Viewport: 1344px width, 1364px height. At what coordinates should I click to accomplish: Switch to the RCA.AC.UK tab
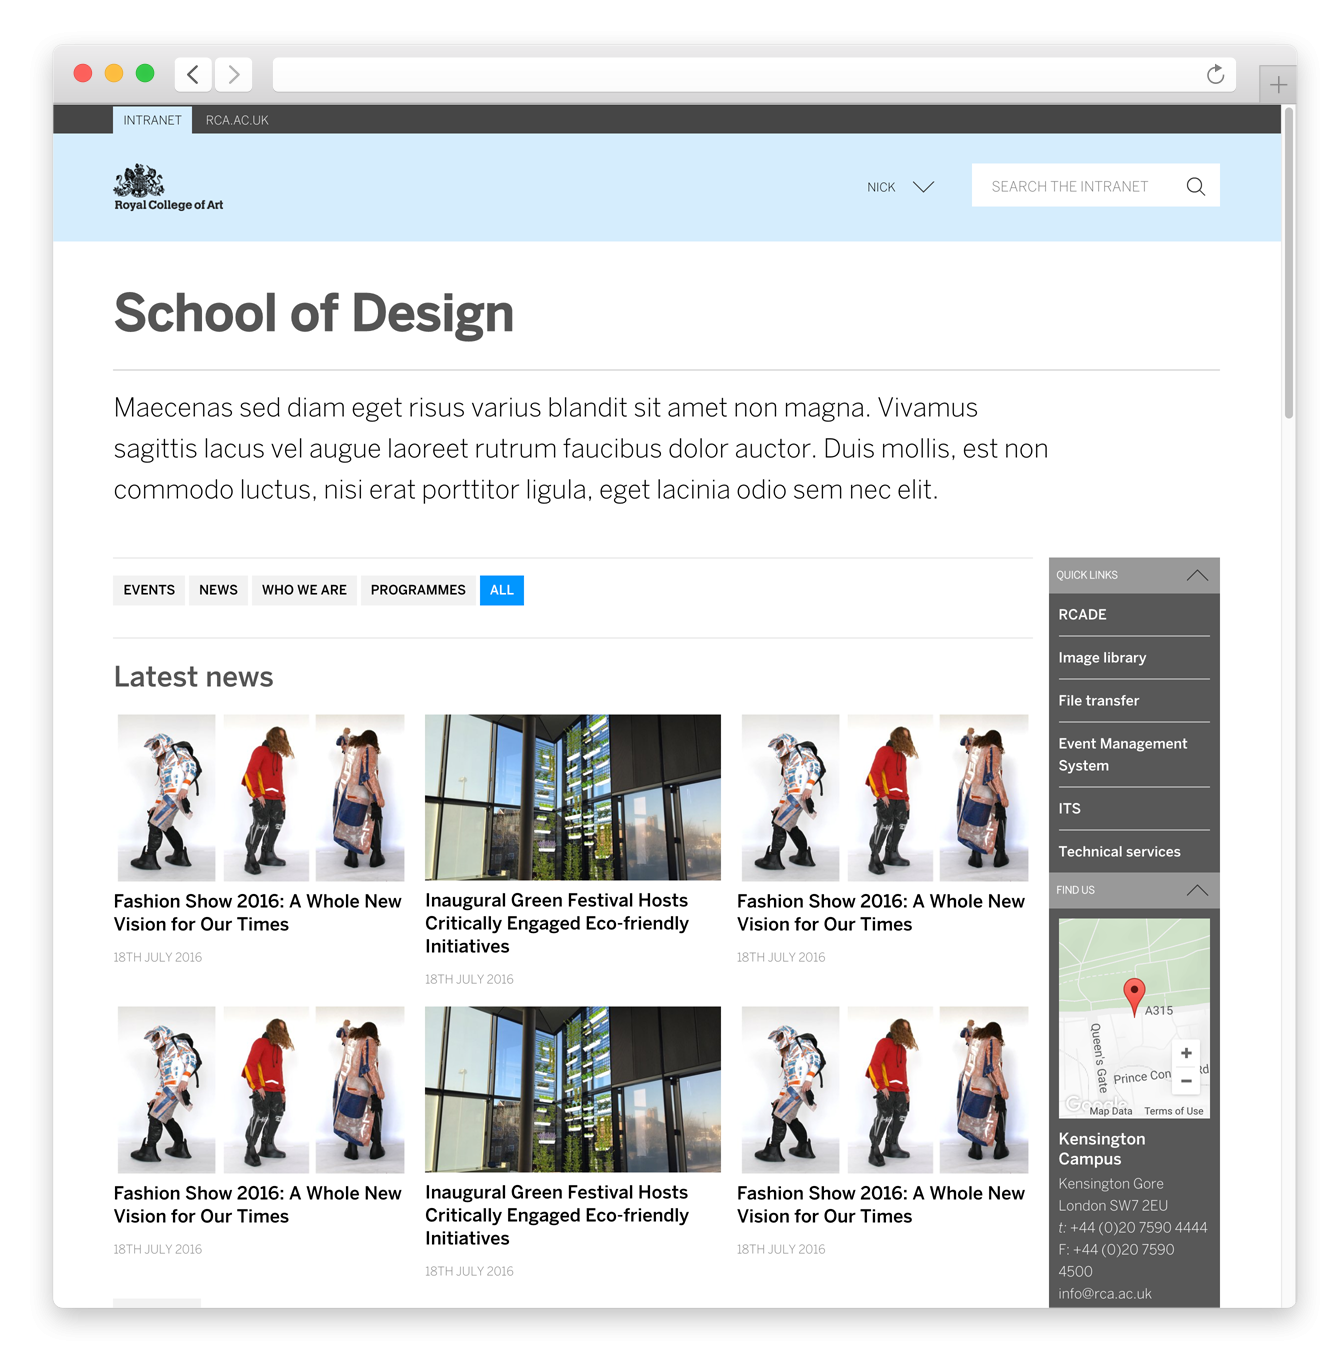pos(237,120)
